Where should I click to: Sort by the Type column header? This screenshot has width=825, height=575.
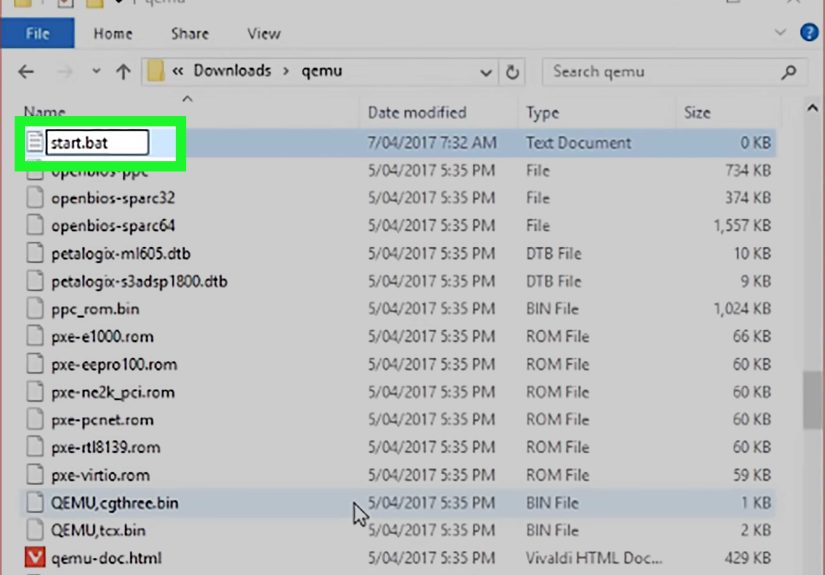542,113
